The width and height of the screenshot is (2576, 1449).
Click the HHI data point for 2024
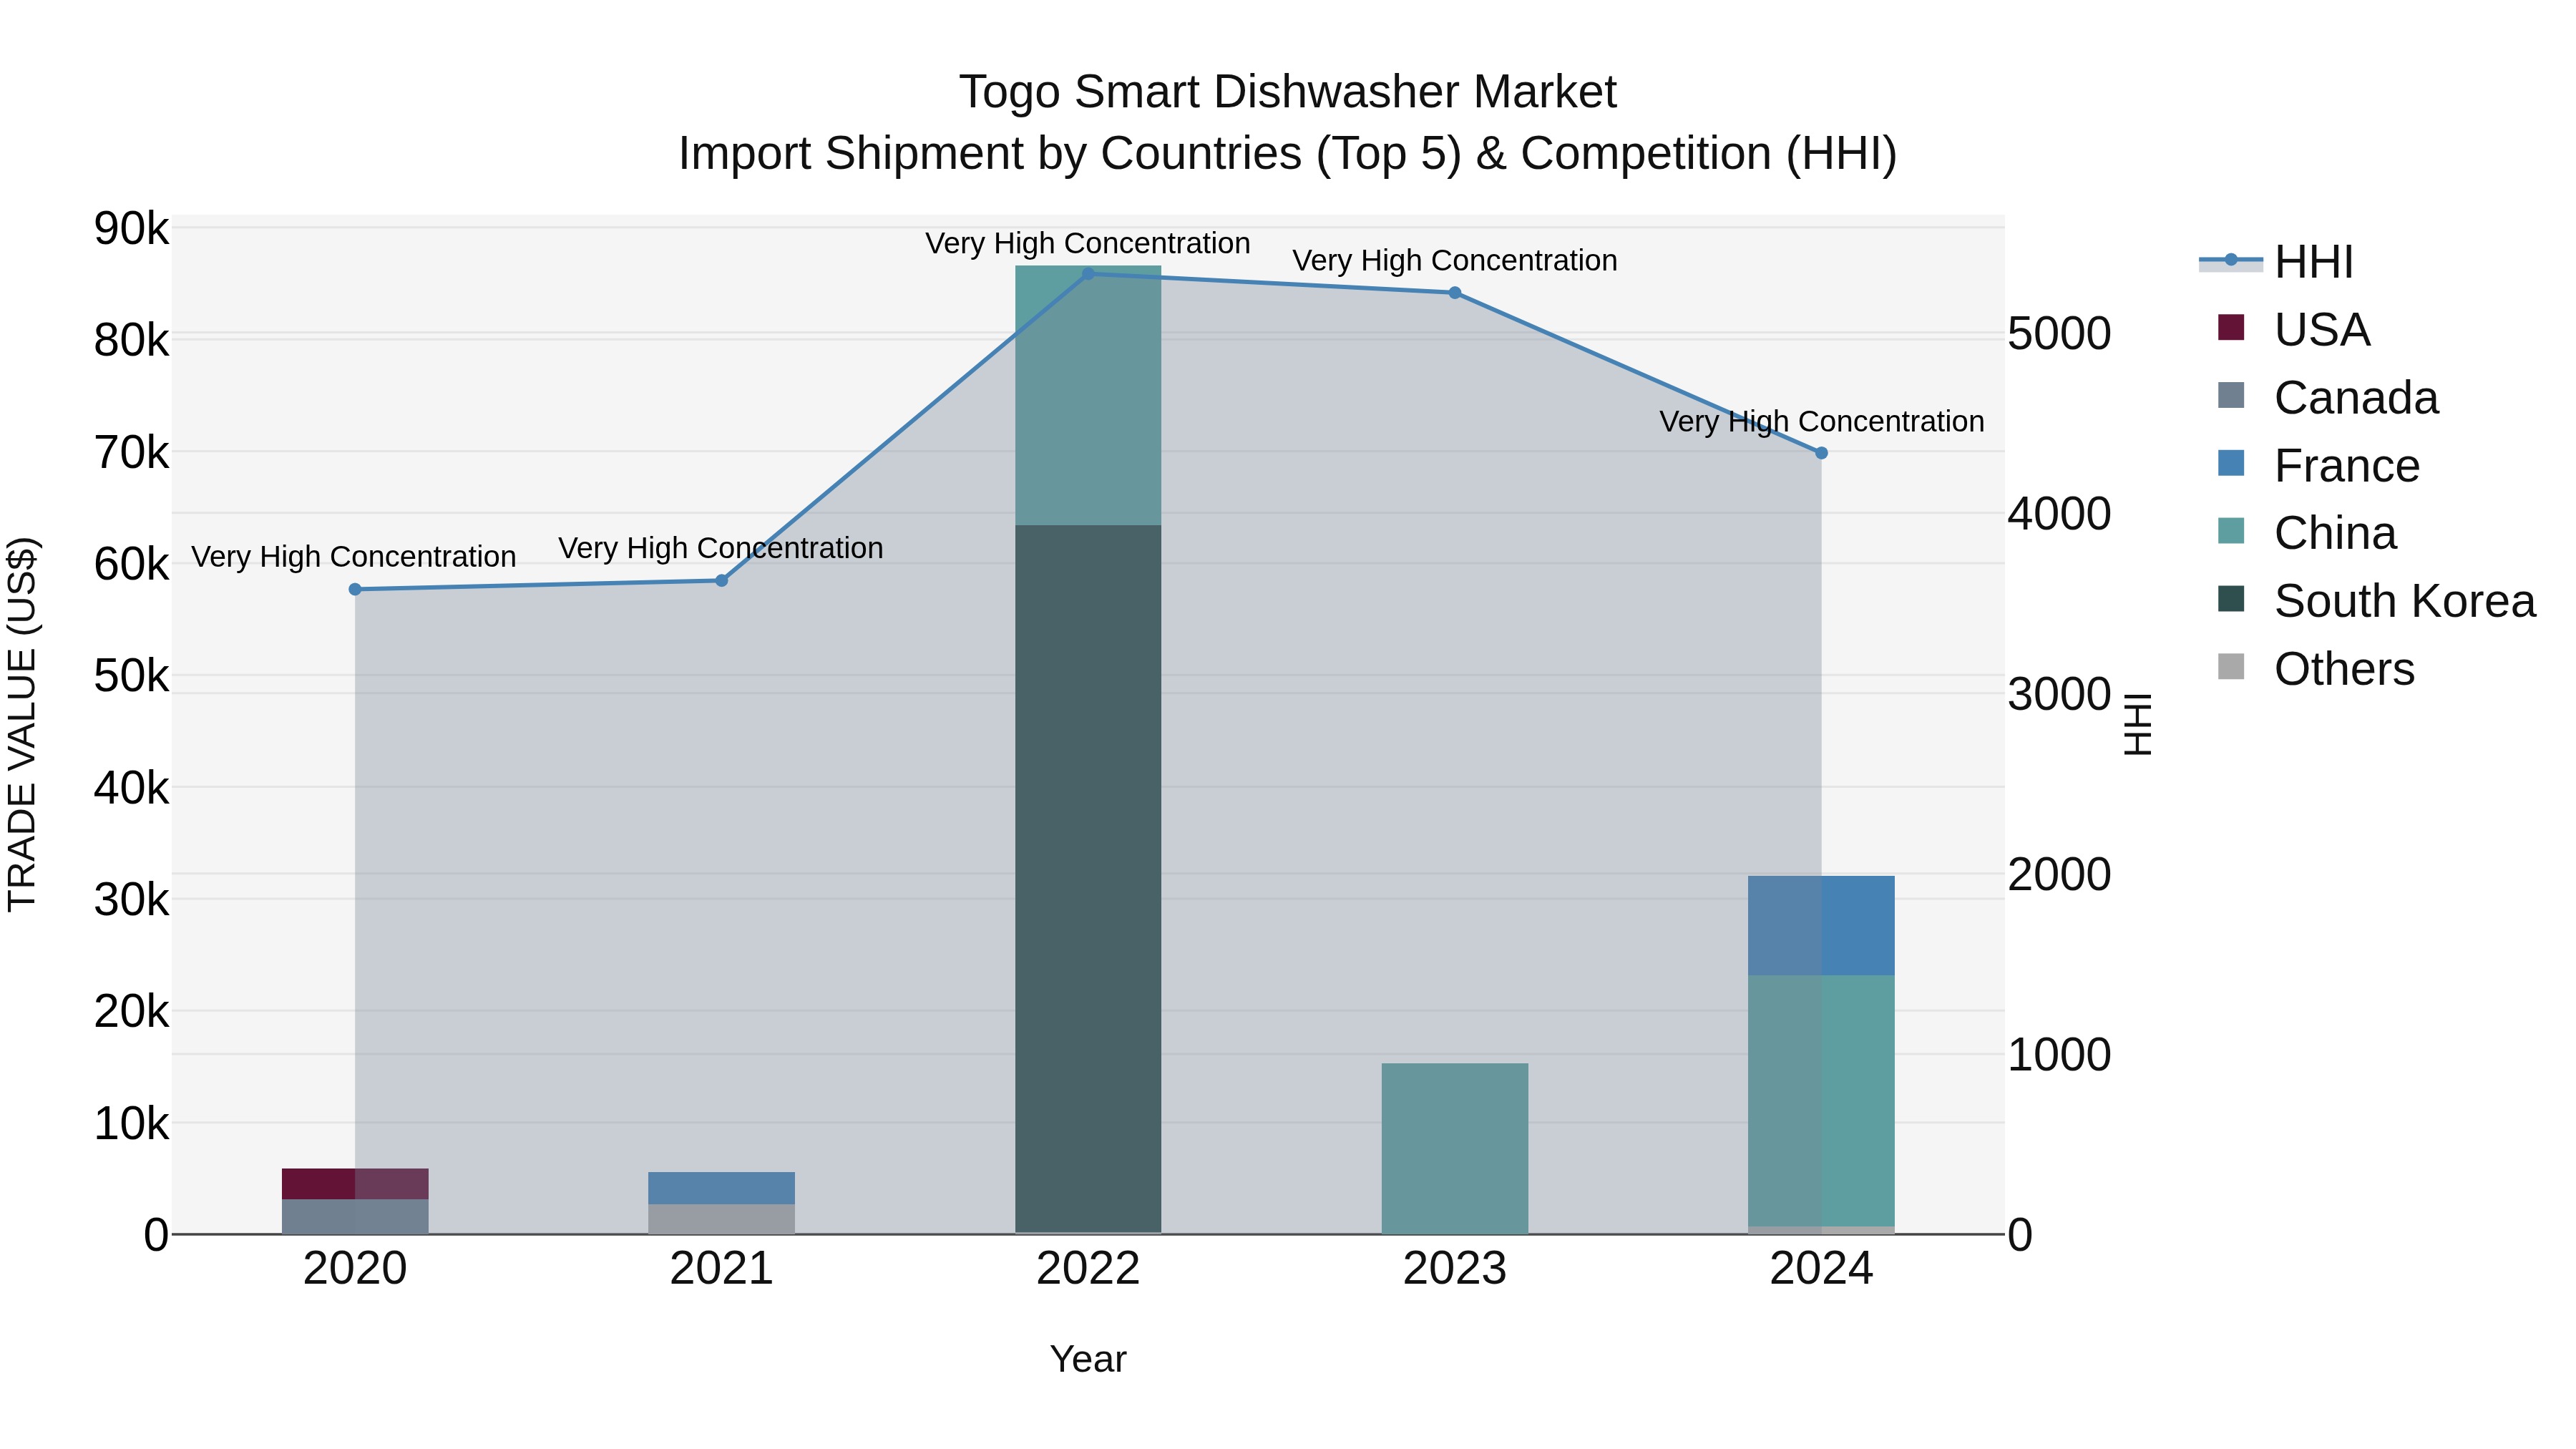tap(1821, 453)
